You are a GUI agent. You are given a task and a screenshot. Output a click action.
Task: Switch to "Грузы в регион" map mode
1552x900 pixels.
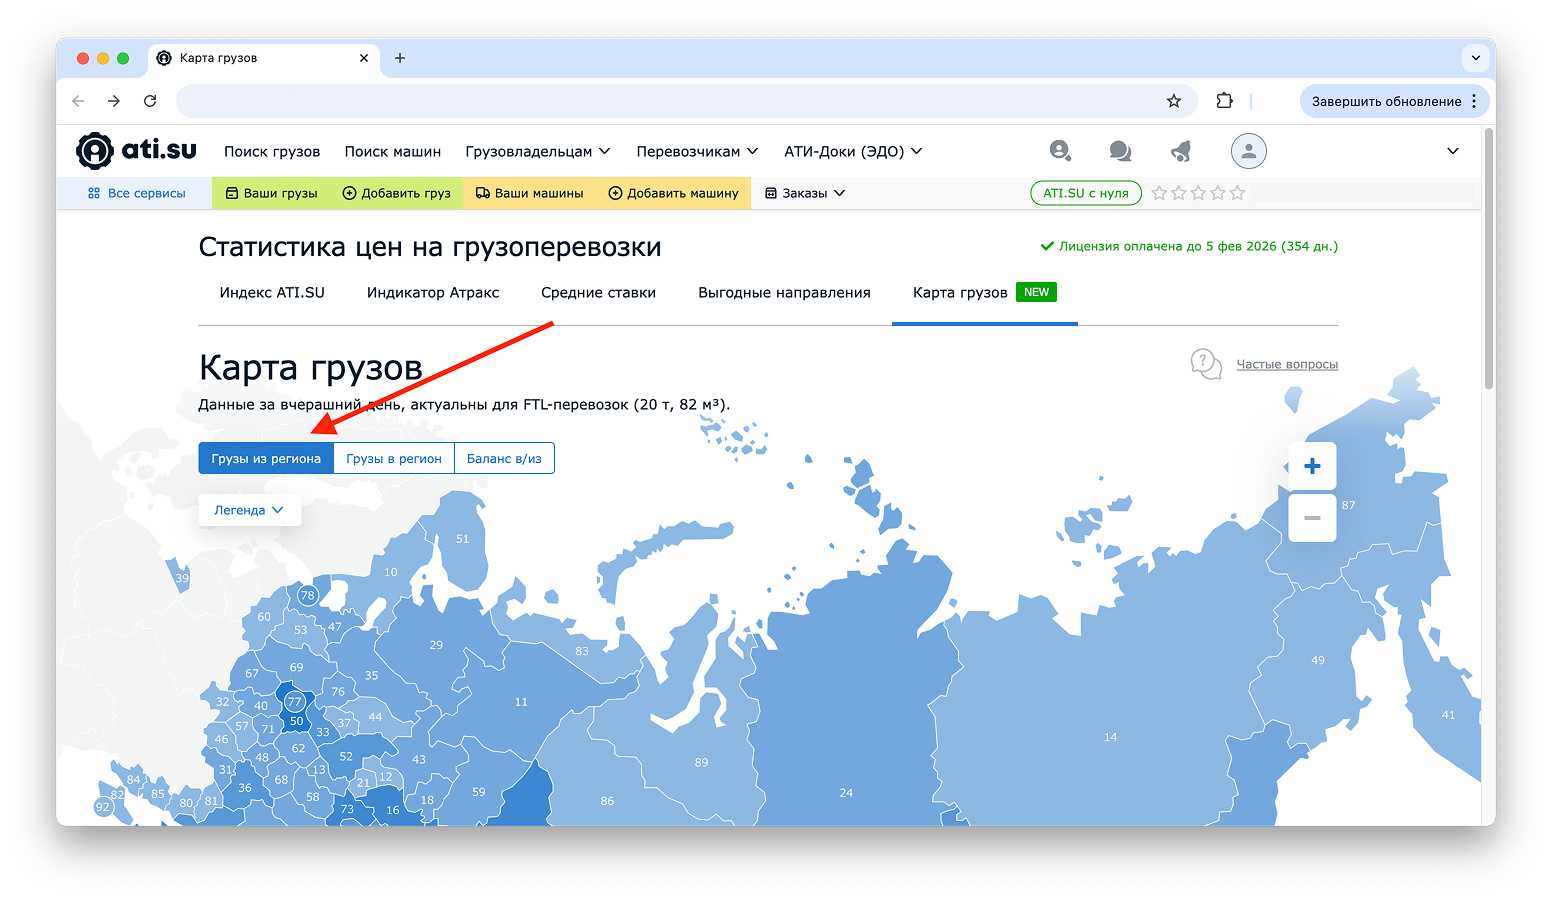(x=394, y=458)
